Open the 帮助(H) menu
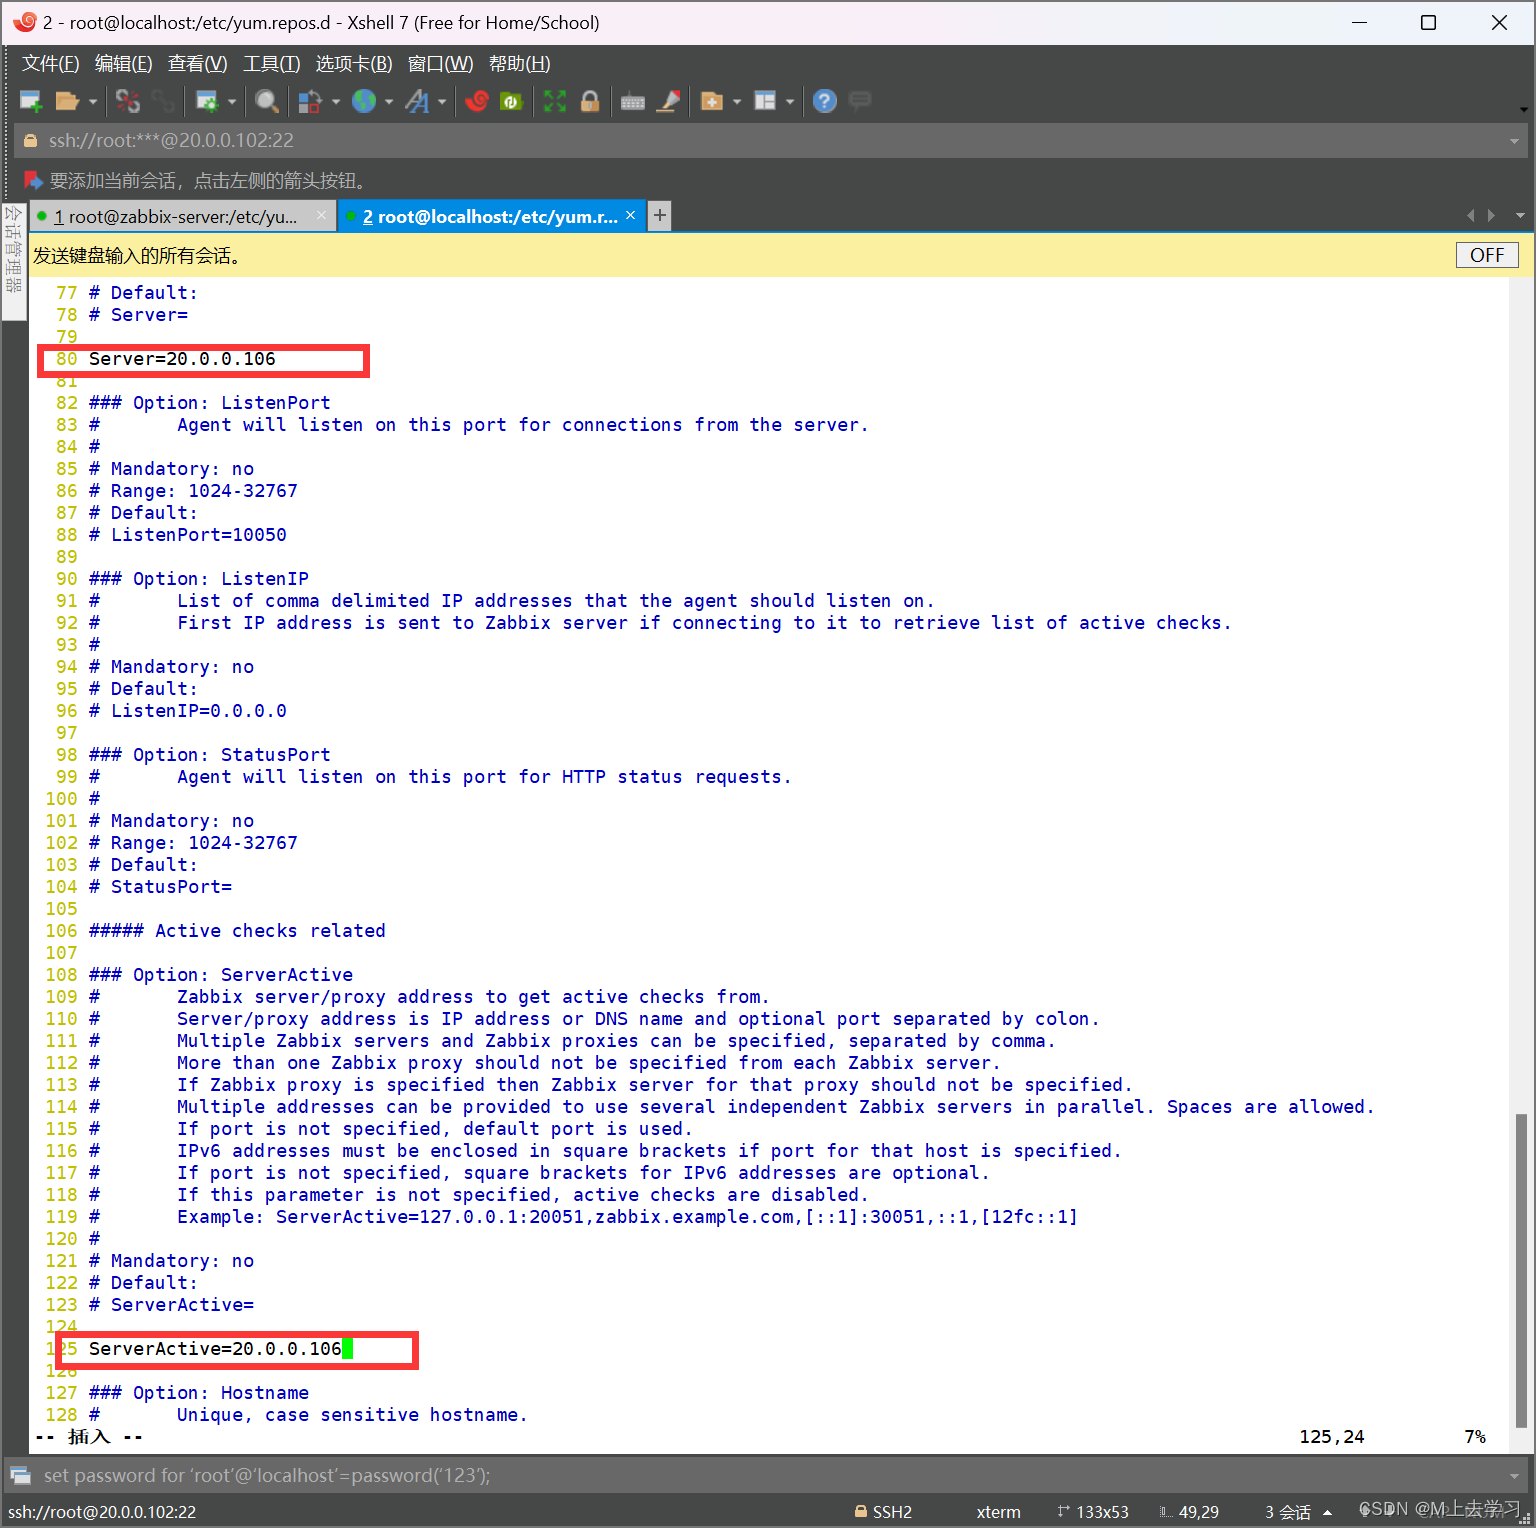This screenshot has width=1536, height=1528. (519, 64)
